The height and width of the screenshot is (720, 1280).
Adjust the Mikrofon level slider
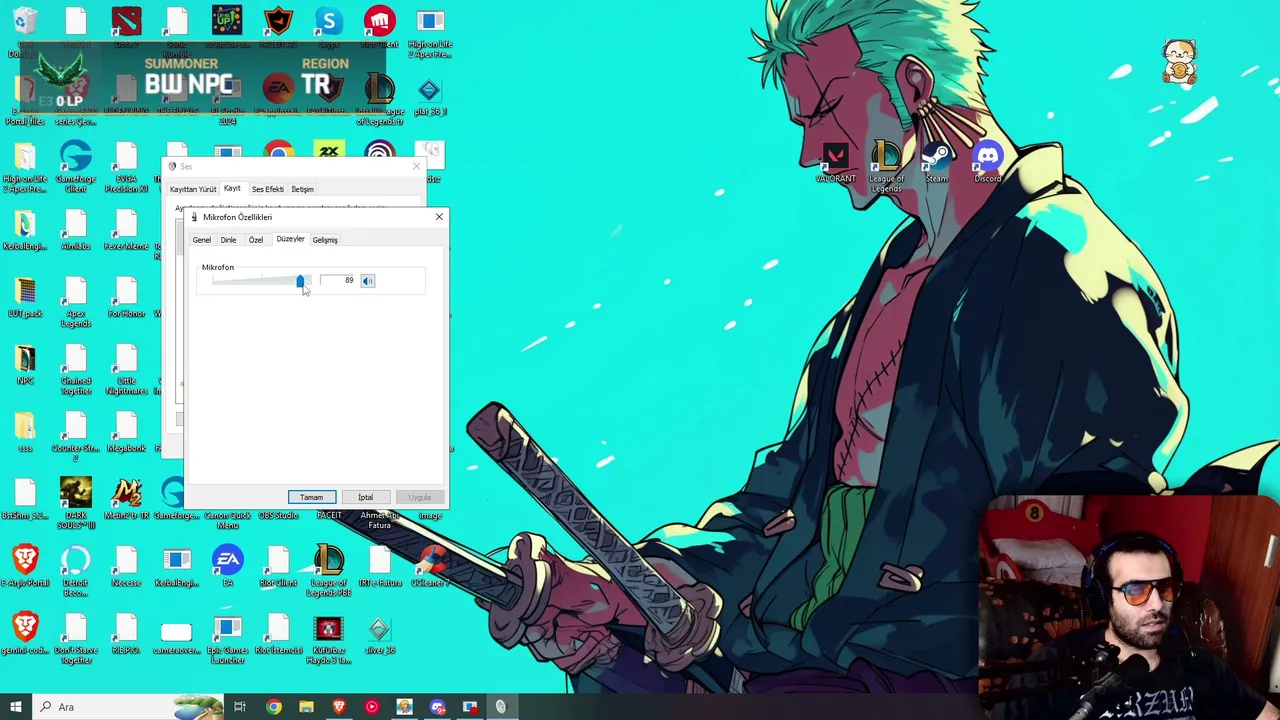pos(300,281)
